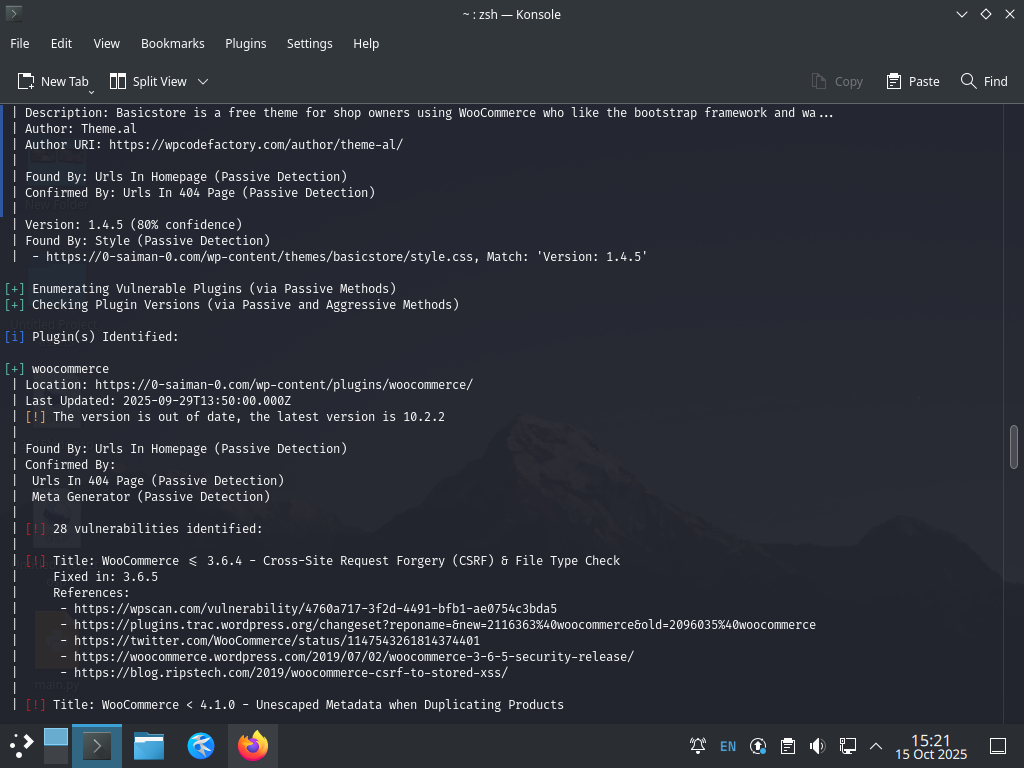Open the Find search tool
This screenshot has height=768, width=1024.
[x=984, y=82]
